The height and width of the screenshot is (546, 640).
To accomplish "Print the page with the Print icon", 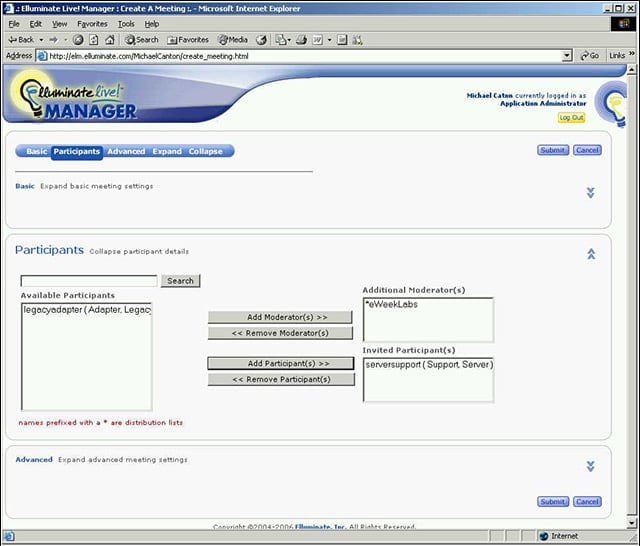I will 302,40.
